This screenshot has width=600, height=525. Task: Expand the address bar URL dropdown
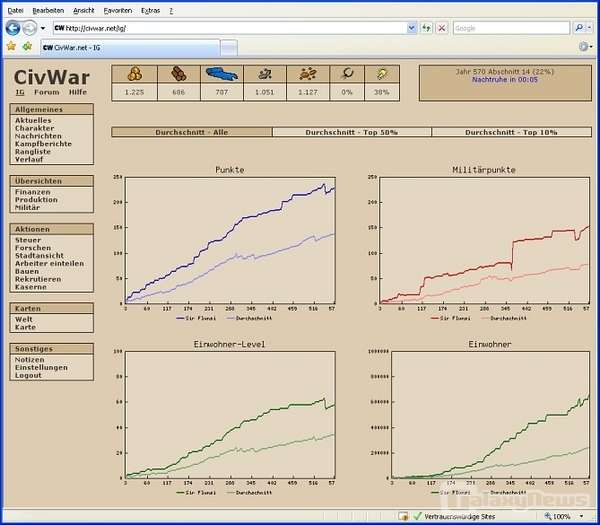412,28
